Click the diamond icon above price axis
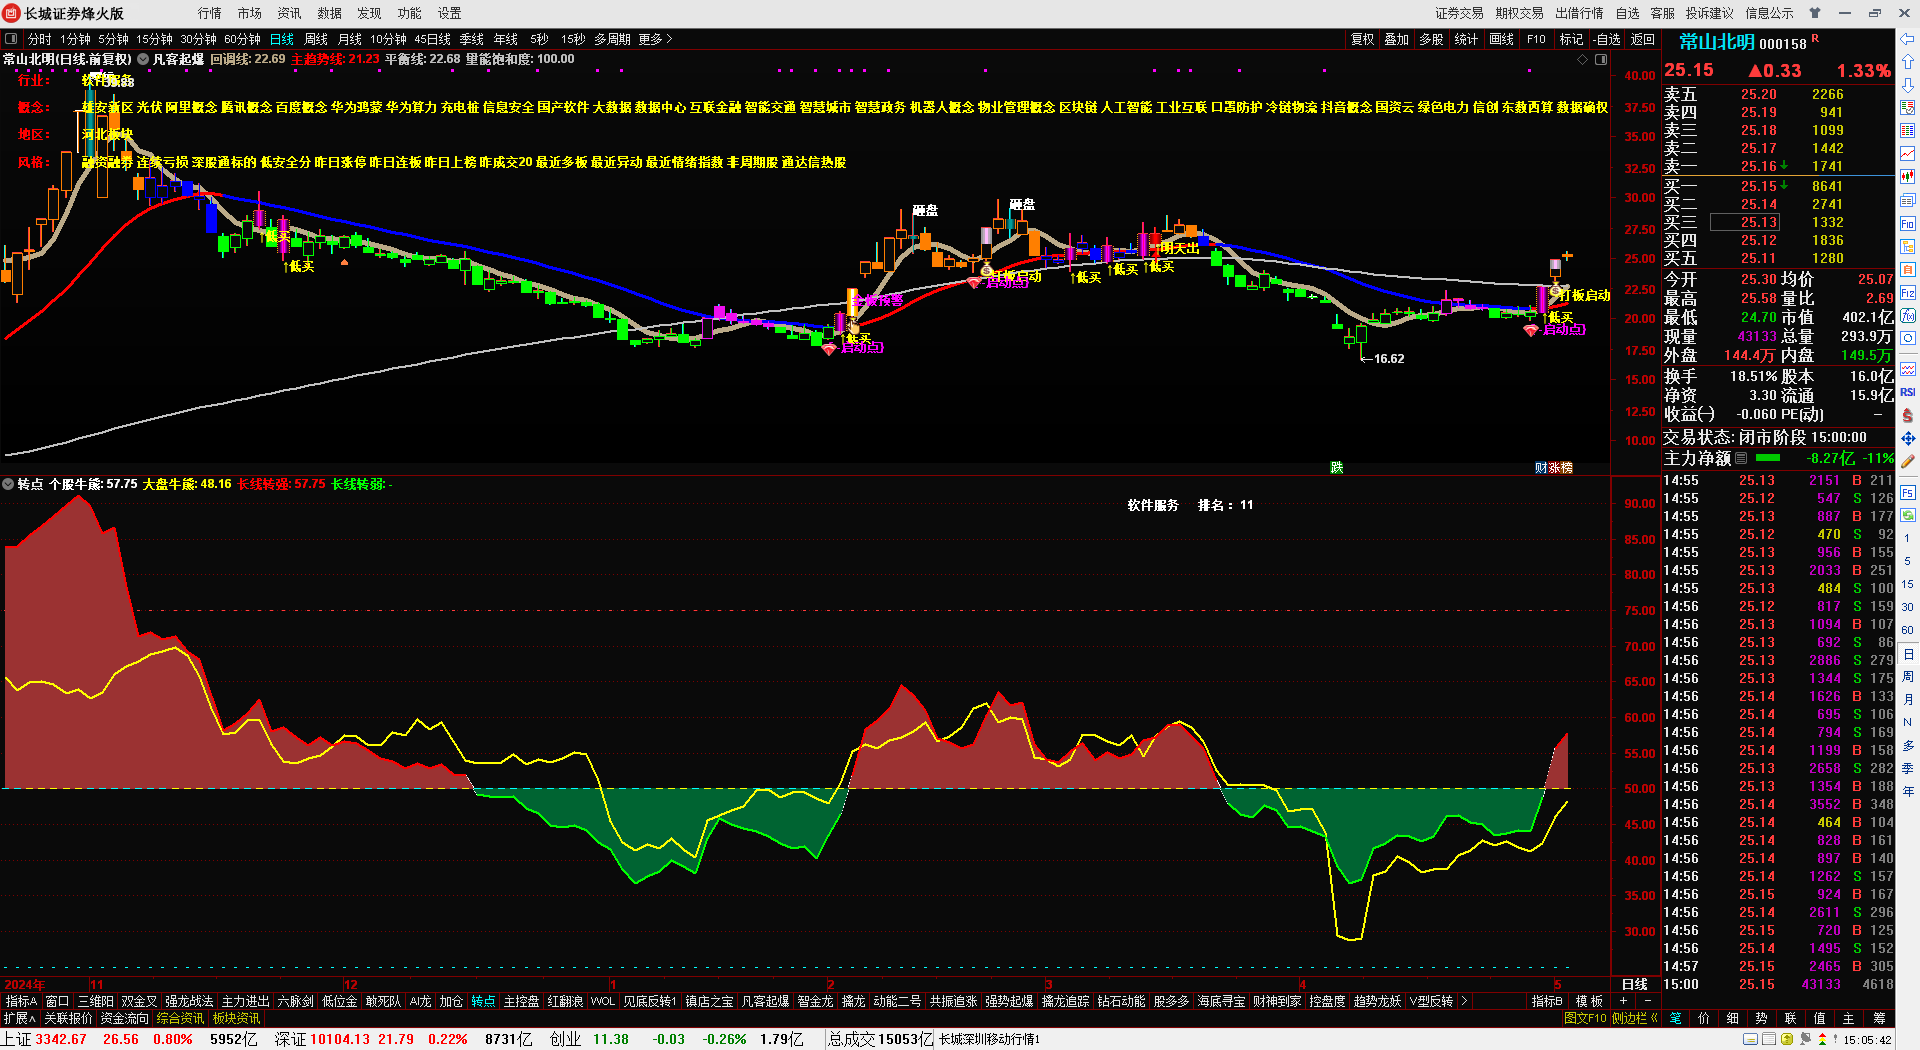This screenshot has width=1920, height=1050. tap(1582, 60)
